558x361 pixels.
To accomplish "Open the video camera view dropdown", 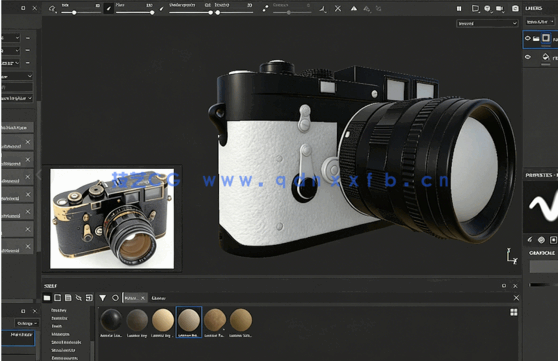I will click(x=500, y=9).
